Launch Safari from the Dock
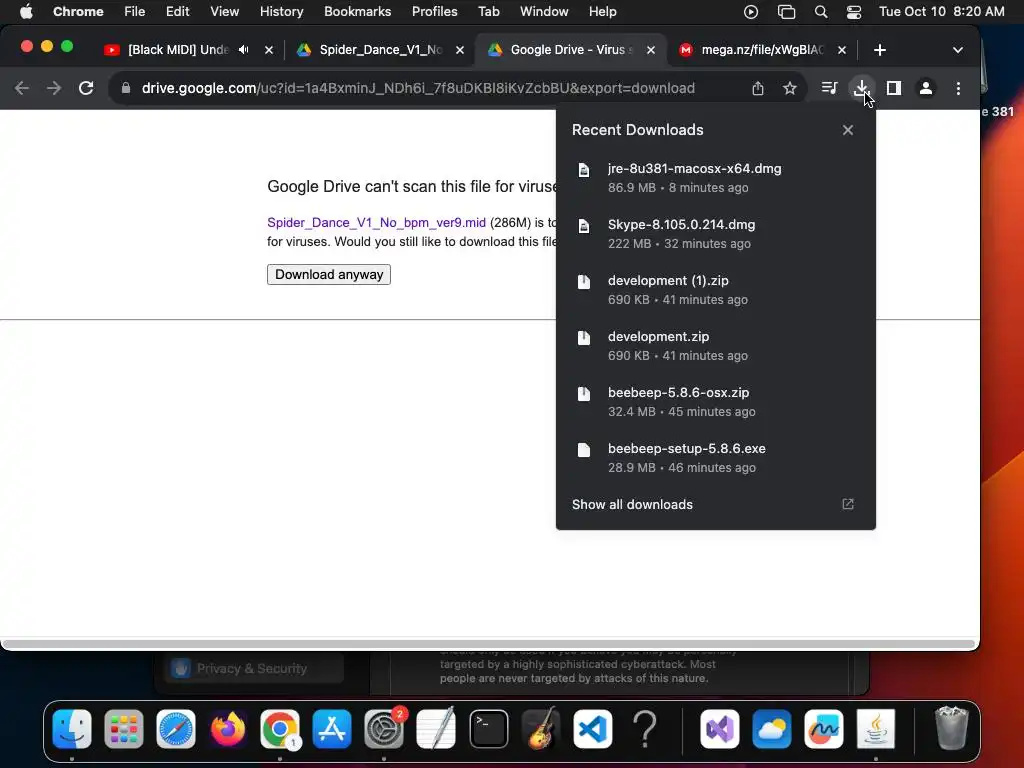Image resolution: width=1024 pixels, height=768 pixels. [x=176, y=728]
